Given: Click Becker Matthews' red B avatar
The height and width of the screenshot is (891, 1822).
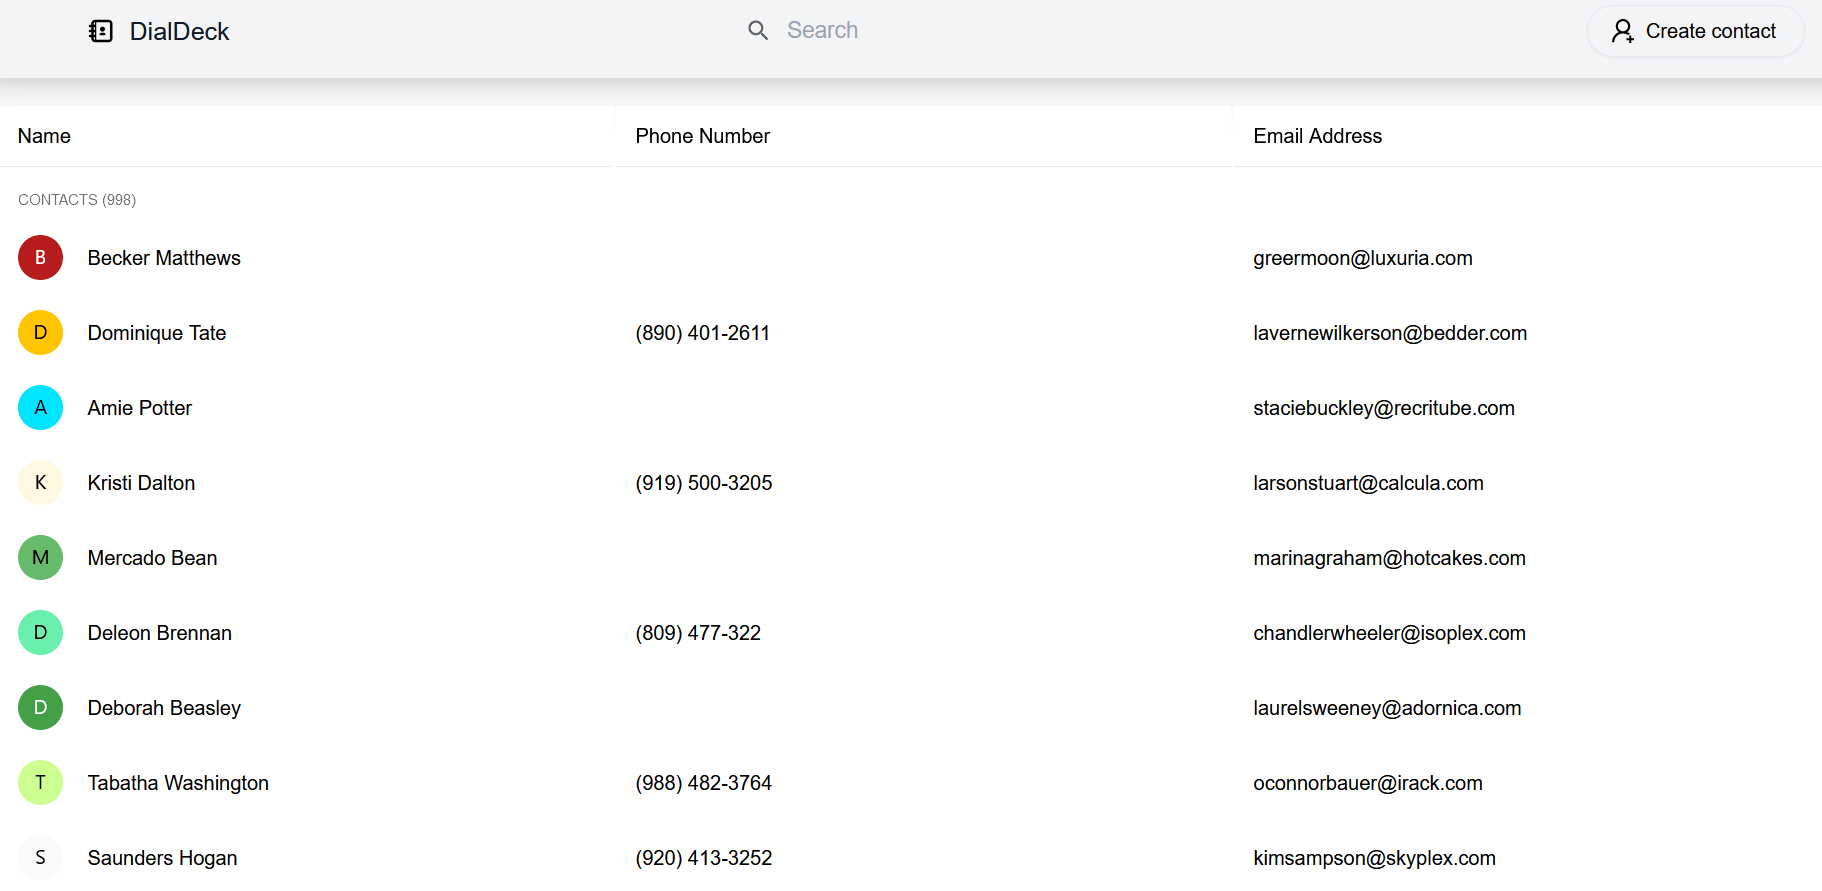Looking at the screenshot, I should [41, 258].
